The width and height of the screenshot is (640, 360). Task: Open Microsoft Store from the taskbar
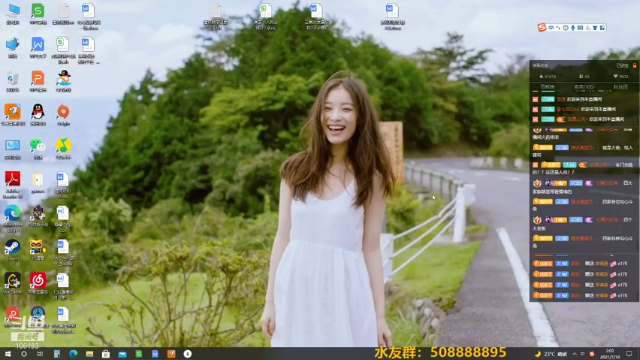(x=106, y=354)
